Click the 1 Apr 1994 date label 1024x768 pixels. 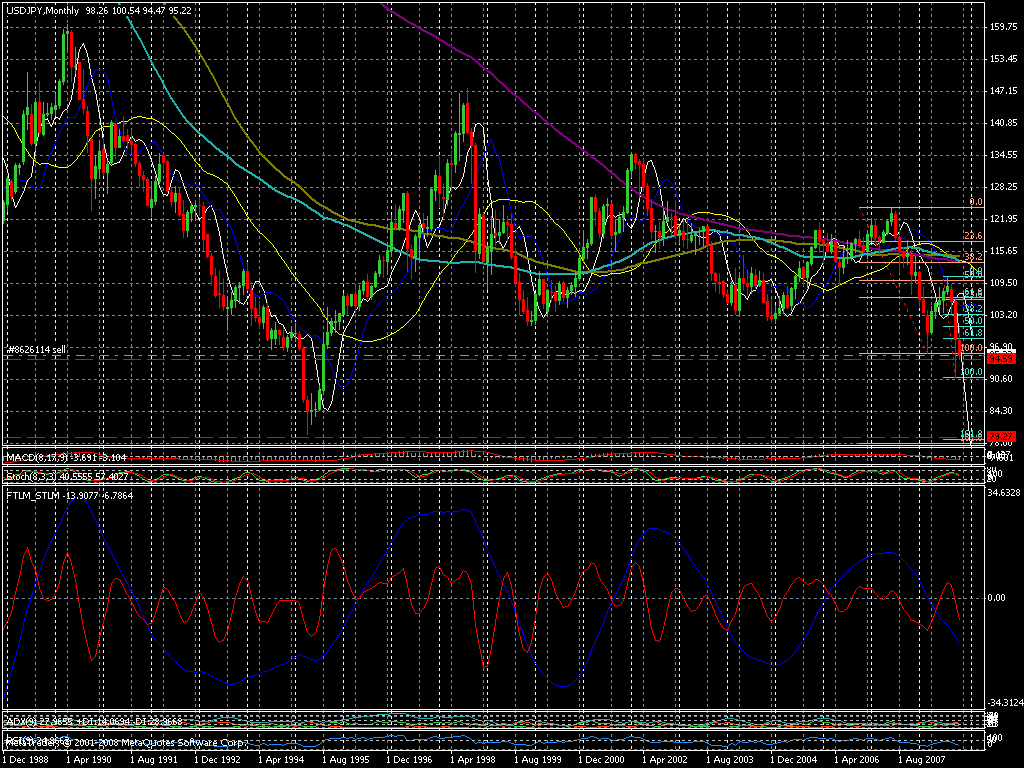pos(281,760)
